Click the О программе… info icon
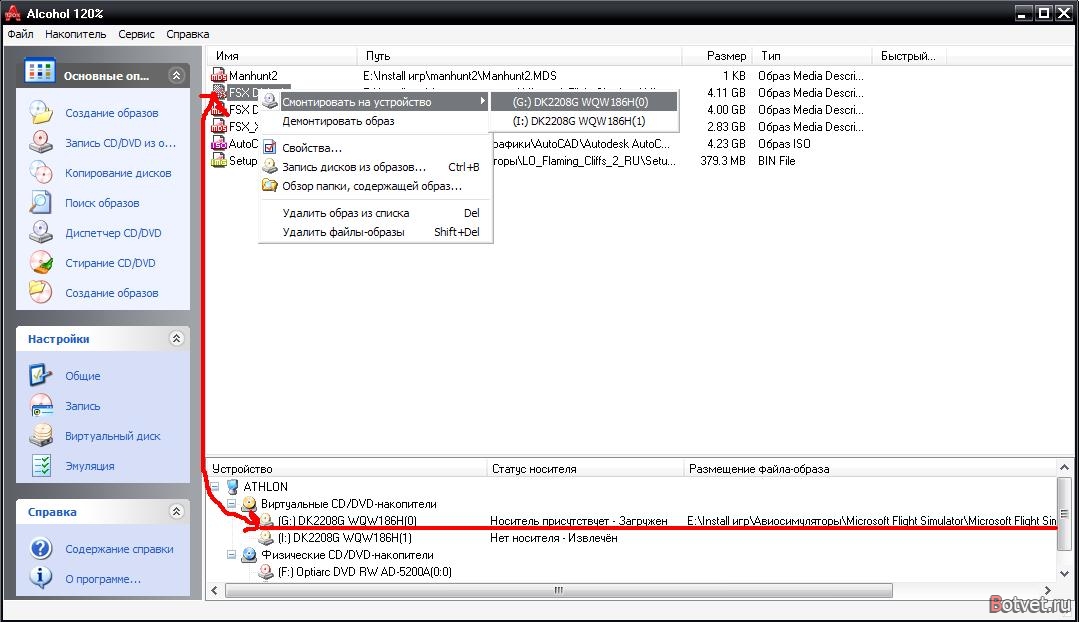The width and height of the screenshot is (1079, 622). [x=41, y=578]
